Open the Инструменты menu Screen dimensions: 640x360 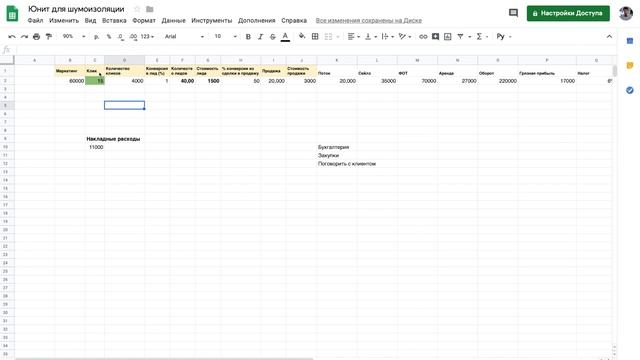(x=211, y=20)
